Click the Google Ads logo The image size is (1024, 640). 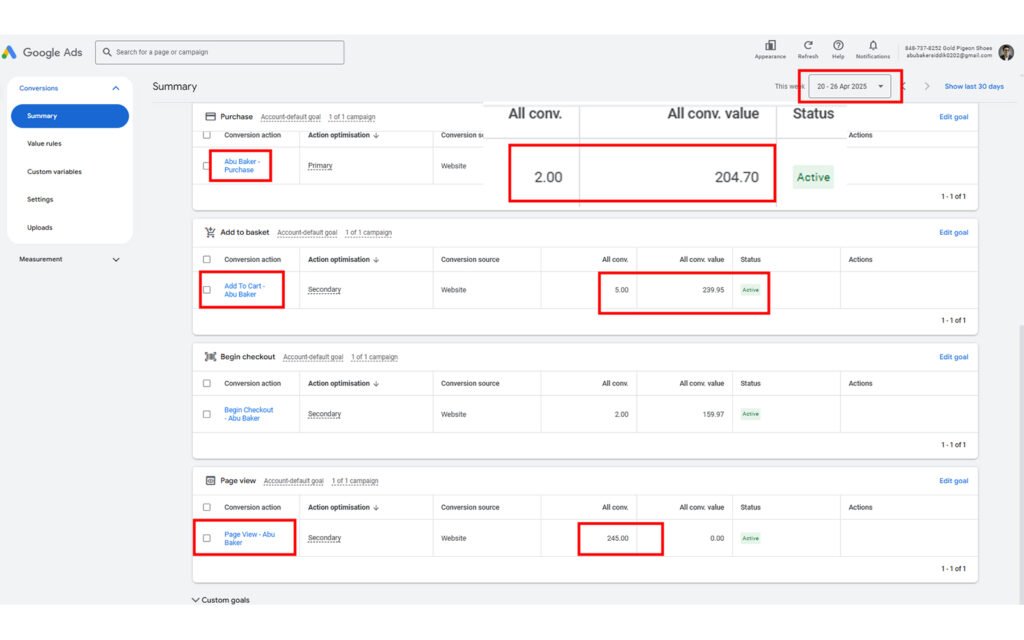pos(42,52)
